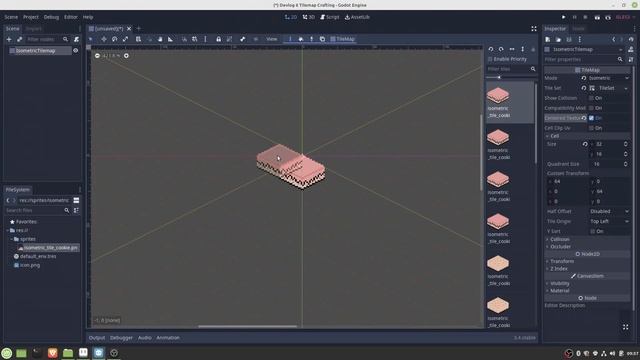Flip tile horizontally in TileMap palette
The height and width of the screenshot is (360, 640).
[512, 49]
